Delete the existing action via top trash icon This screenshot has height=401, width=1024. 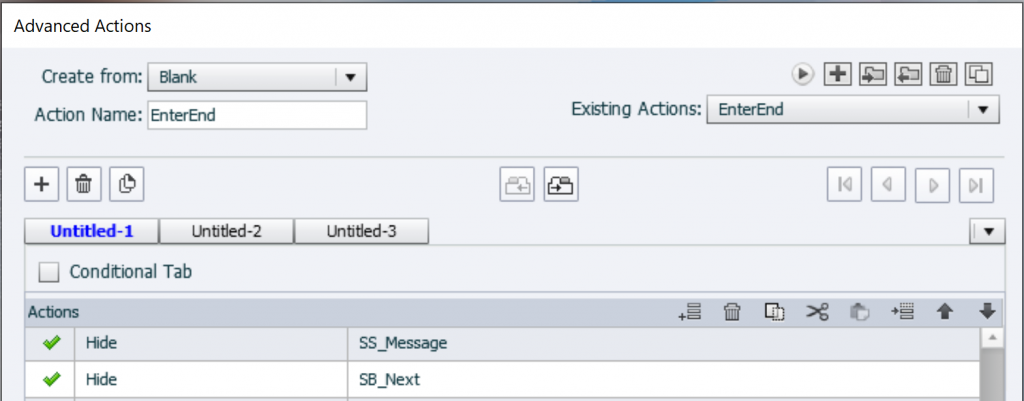point(944,73)
